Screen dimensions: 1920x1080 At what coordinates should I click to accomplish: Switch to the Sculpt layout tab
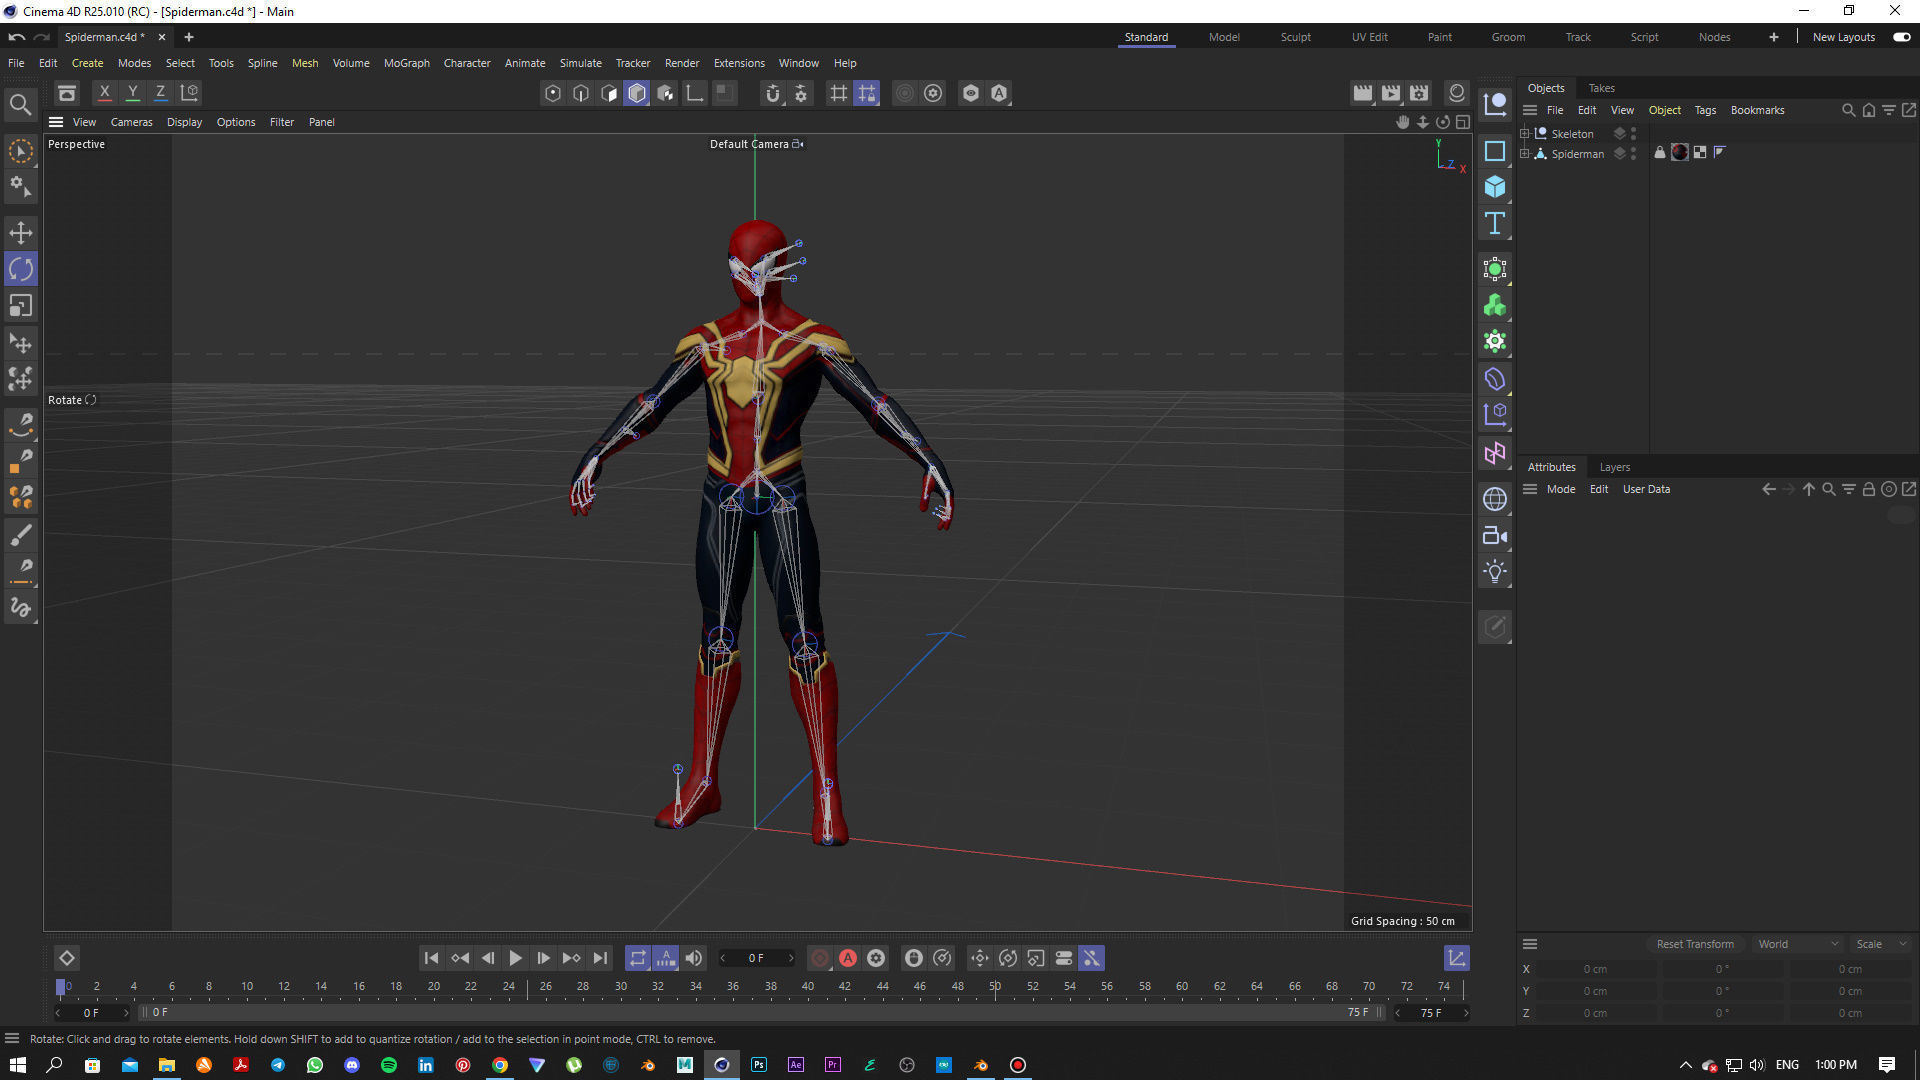[x=1295, y=37]
